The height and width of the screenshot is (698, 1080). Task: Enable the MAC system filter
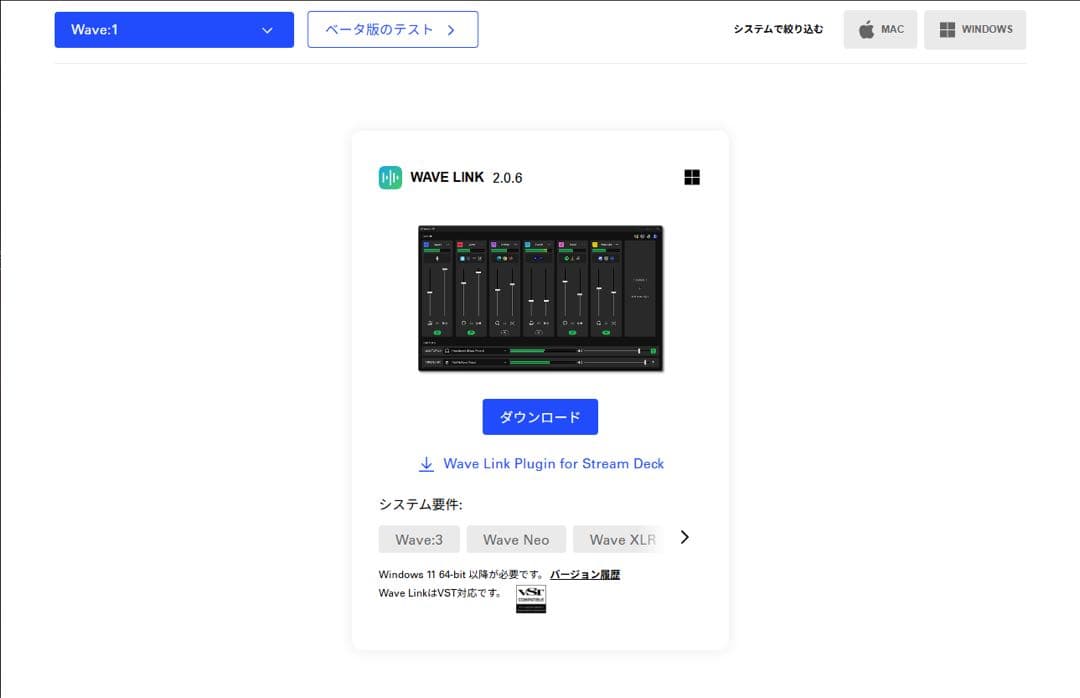click(x=880, y=29)
